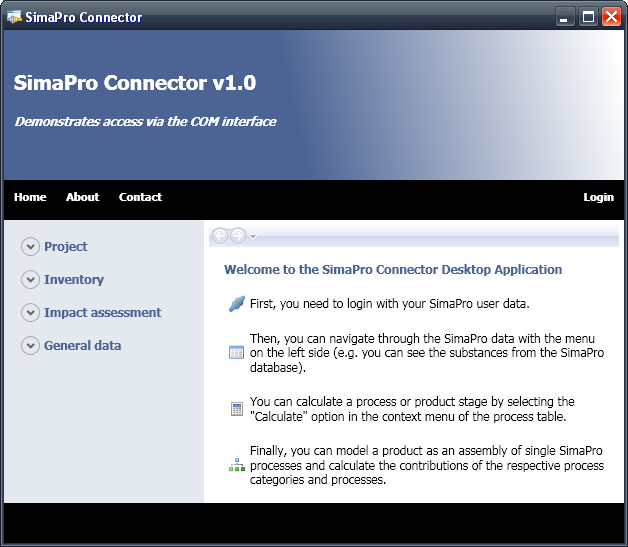Open the Contact menu item
The width and height of the screenshot is (628, 547).
point(140,197)
